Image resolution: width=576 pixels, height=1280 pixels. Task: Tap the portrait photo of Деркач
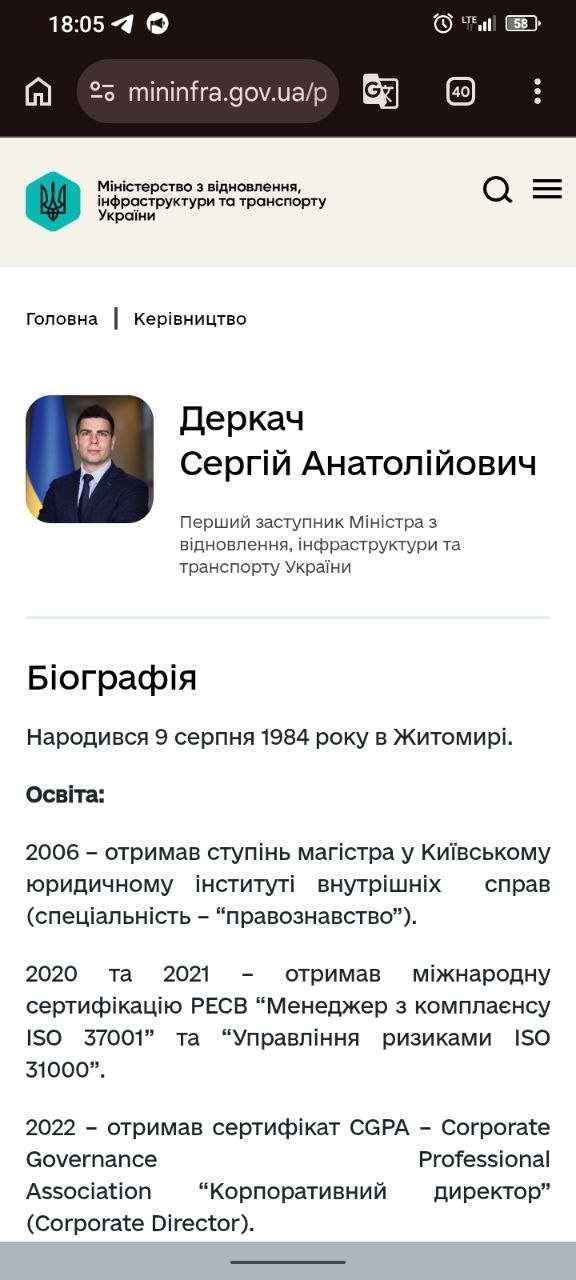90,459
